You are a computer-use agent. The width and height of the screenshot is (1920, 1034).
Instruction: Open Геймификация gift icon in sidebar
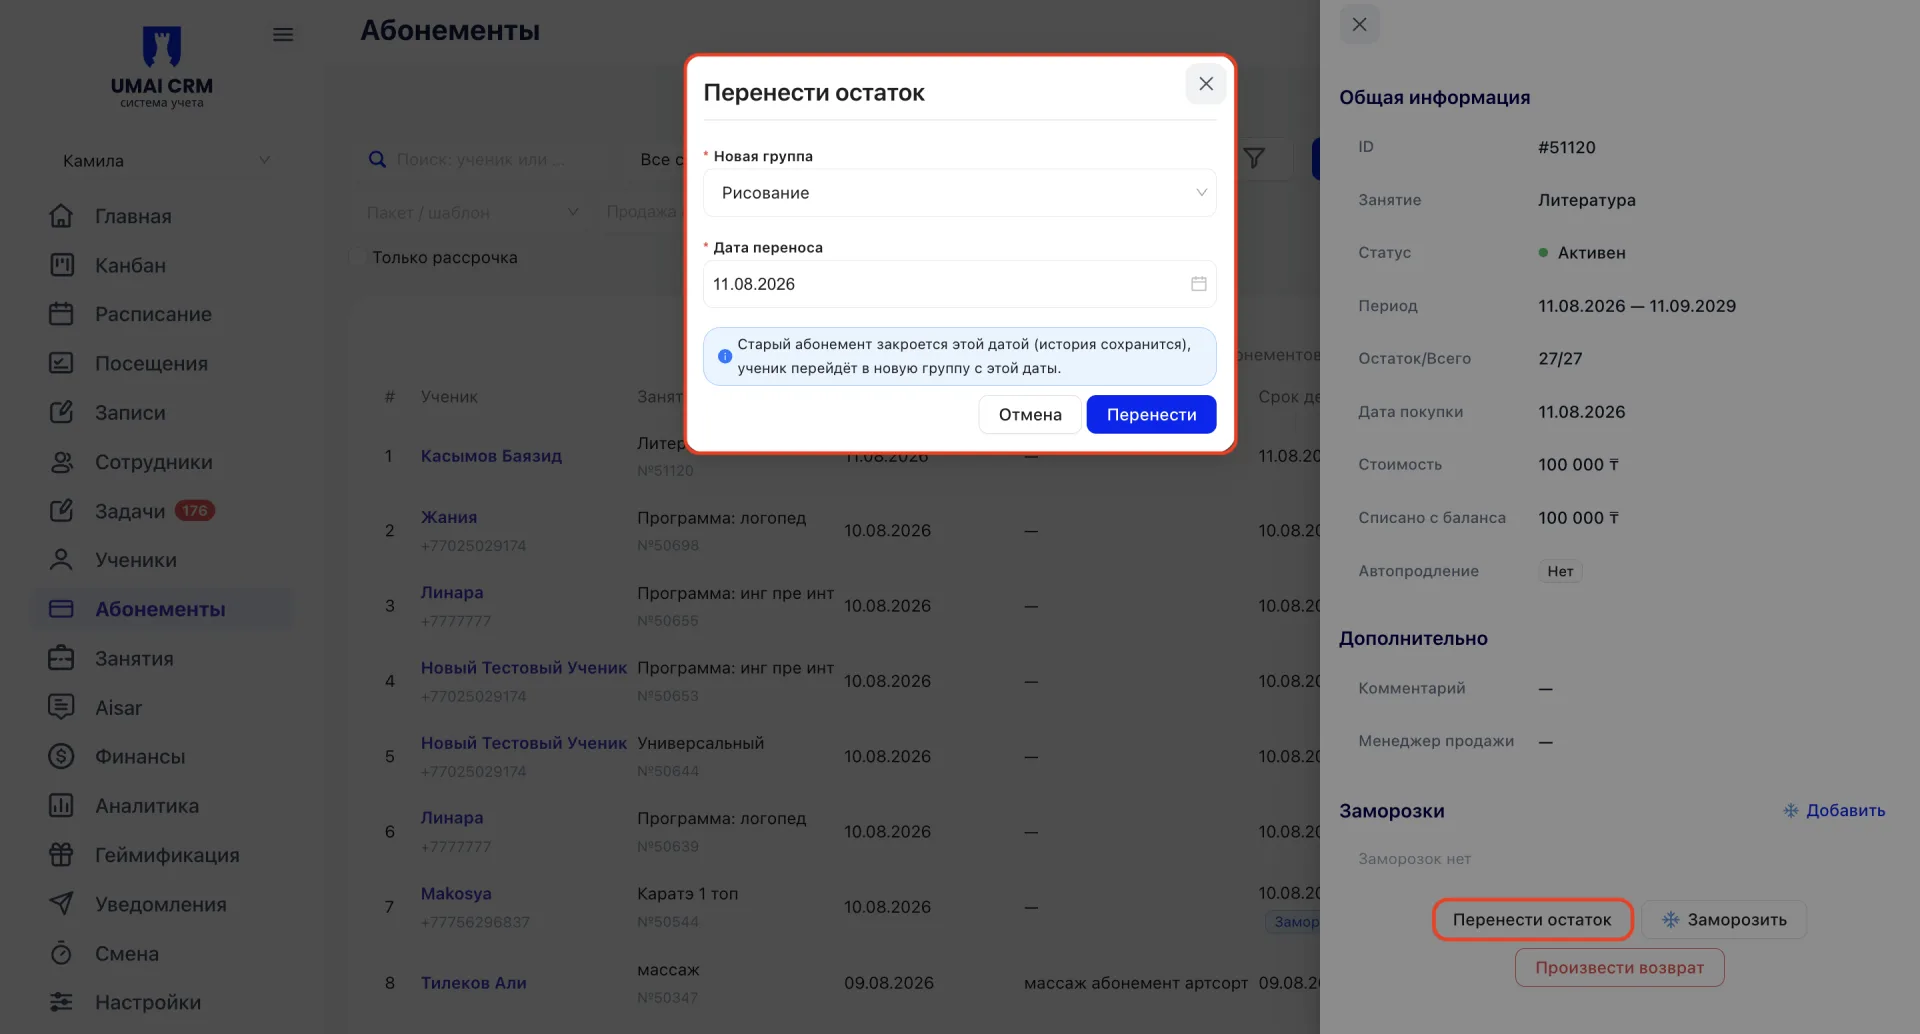click(x=61, y=855)
